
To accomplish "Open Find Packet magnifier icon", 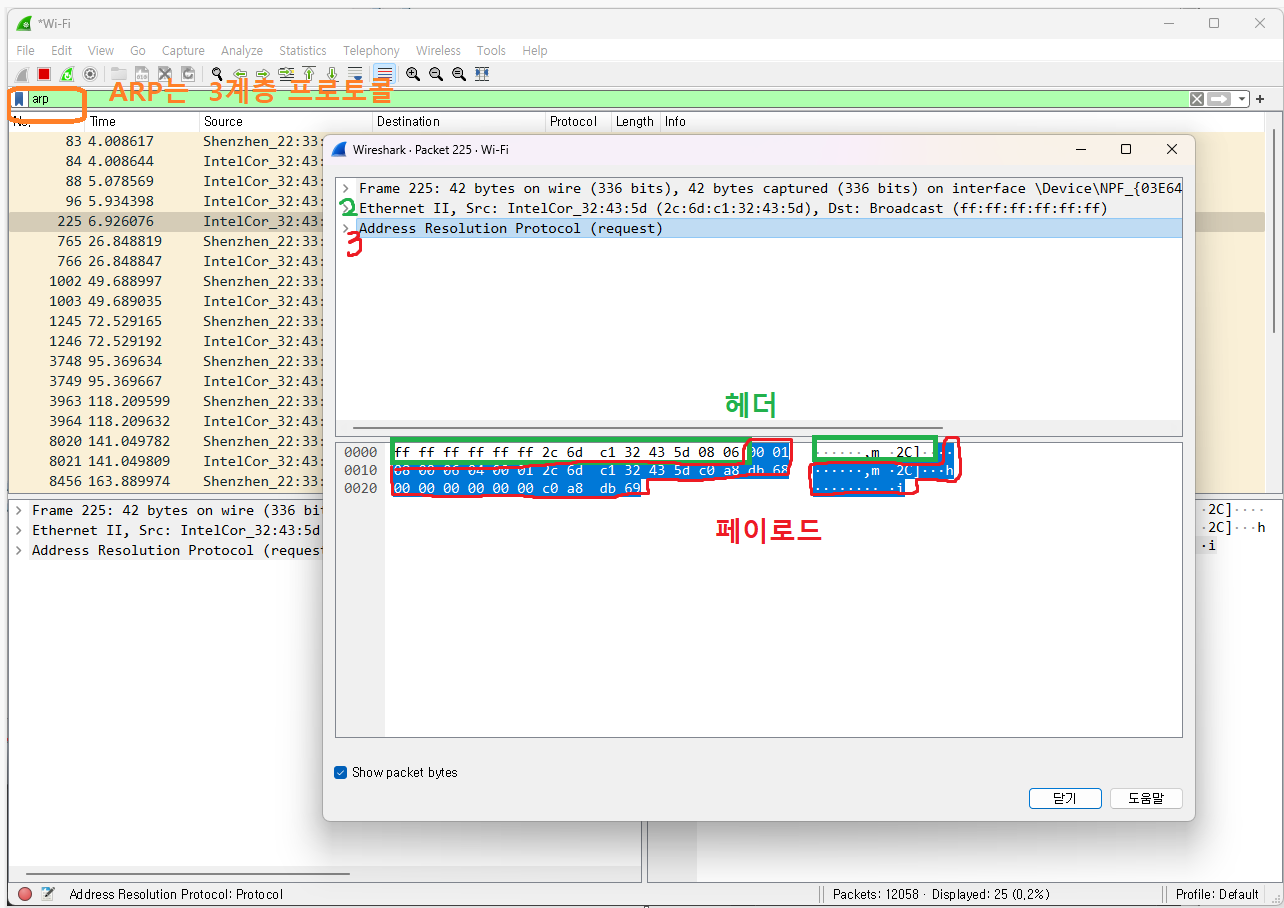I will click(217, 74).
